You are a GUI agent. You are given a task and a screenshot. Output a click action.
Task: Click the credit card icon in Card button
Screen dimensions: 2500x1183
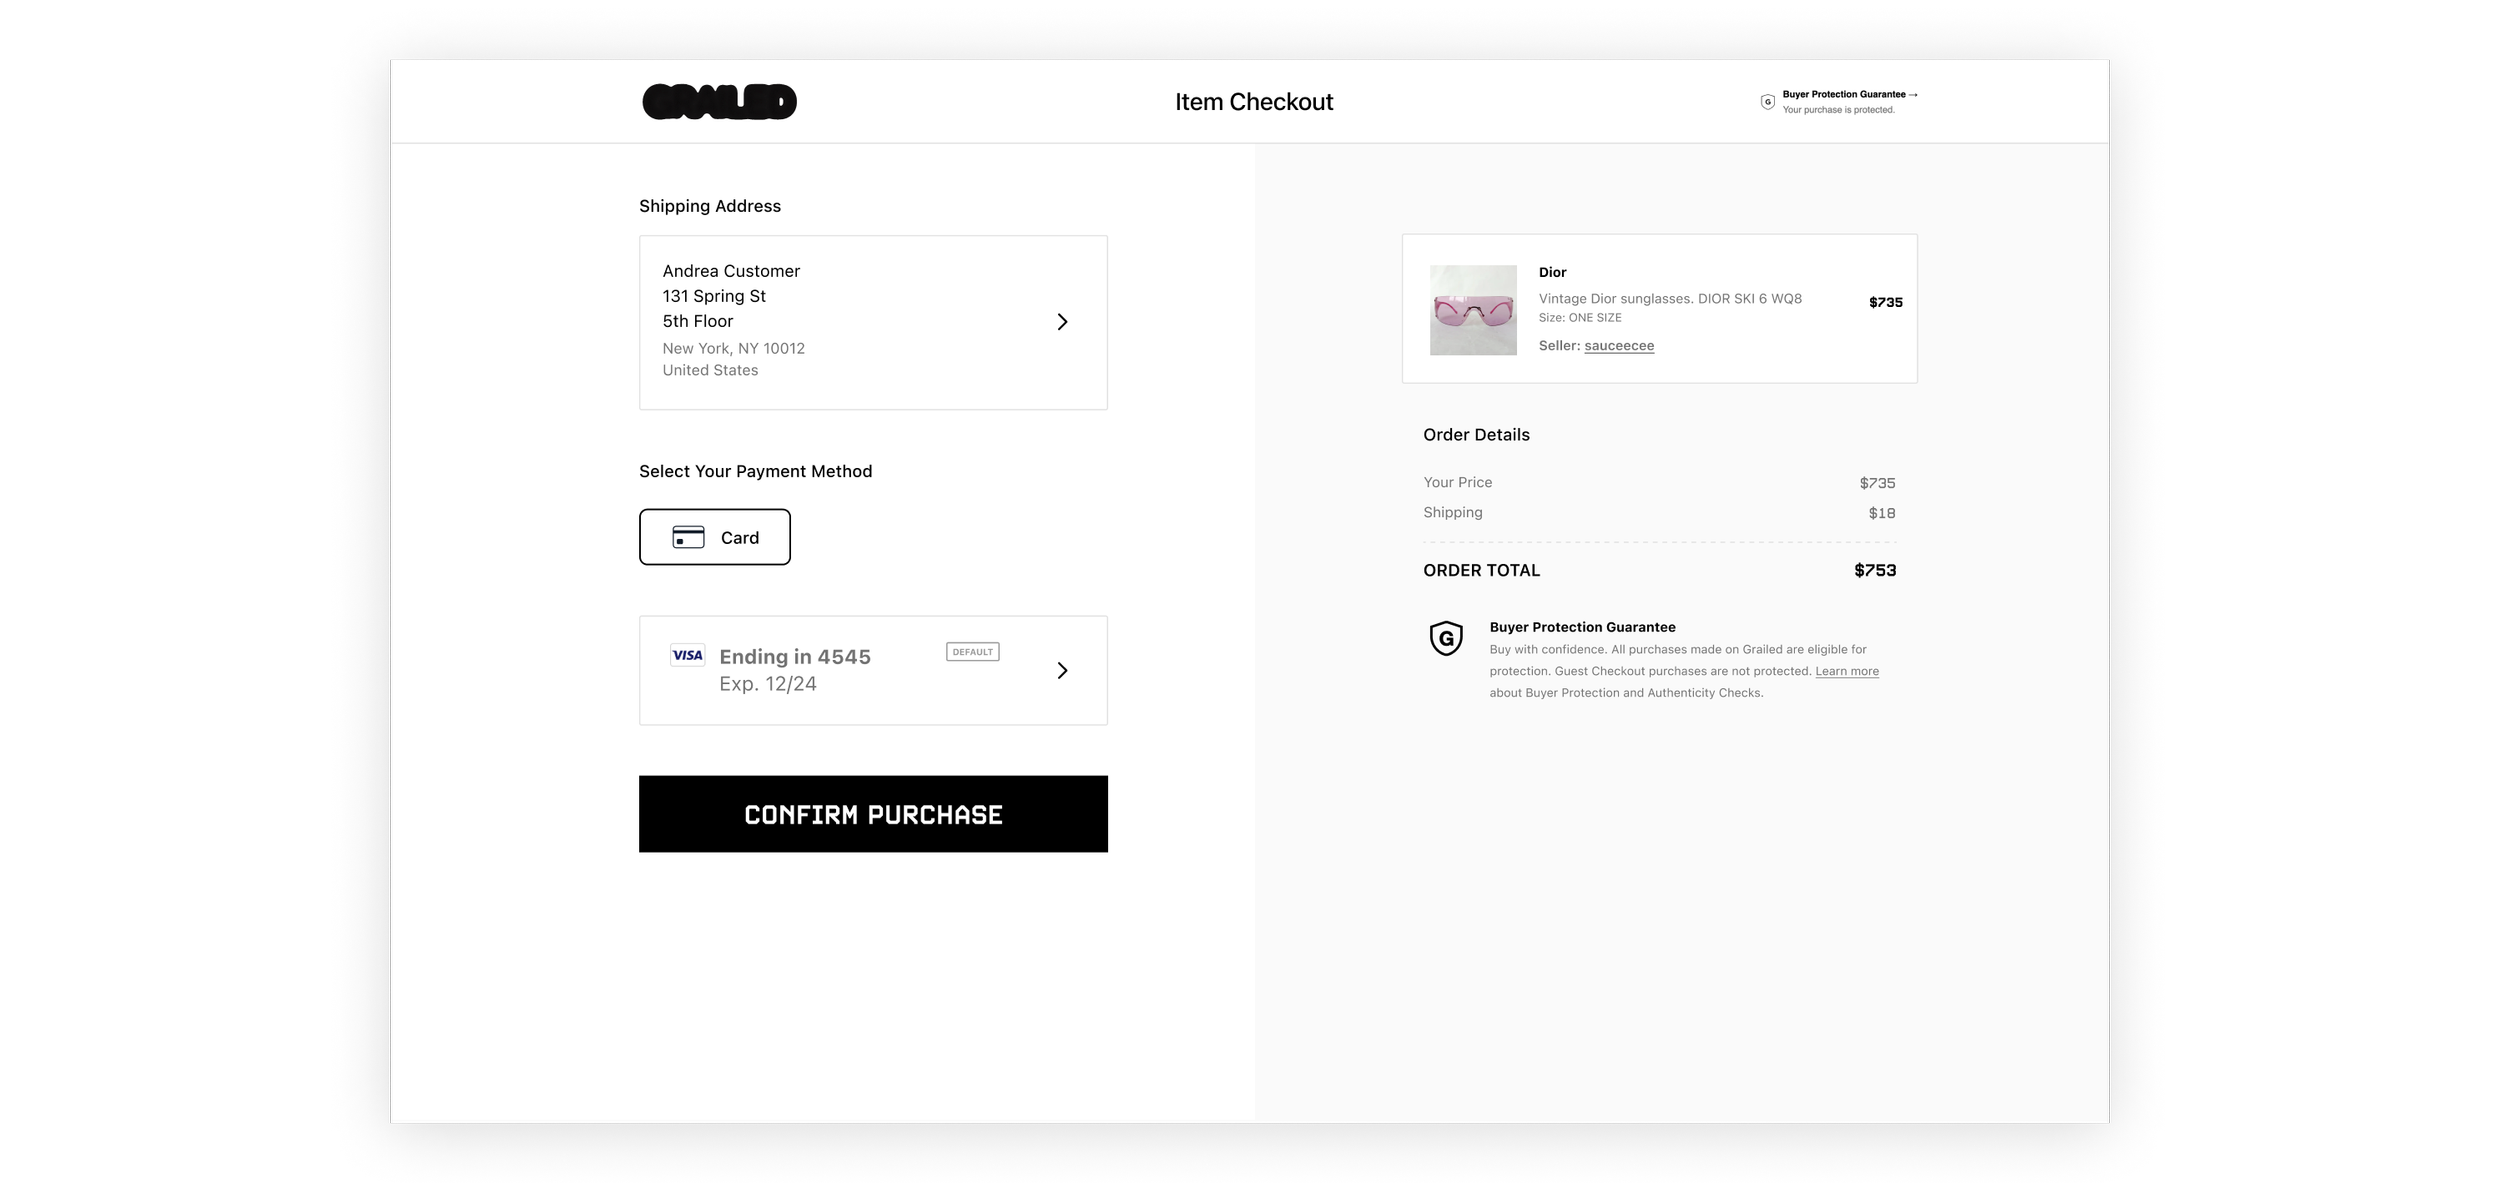[x=688, y=537]
